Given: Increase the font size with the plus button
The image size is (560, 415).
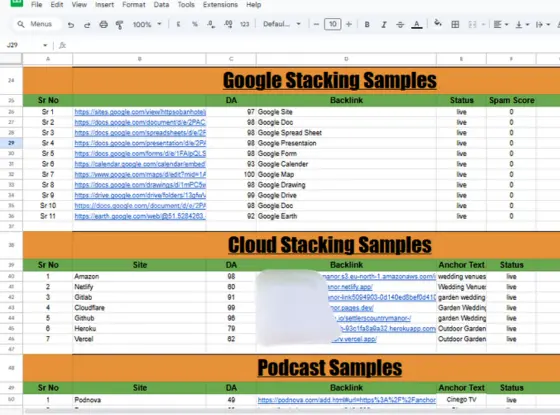Looking at the screenshot, I should point(349,24).
